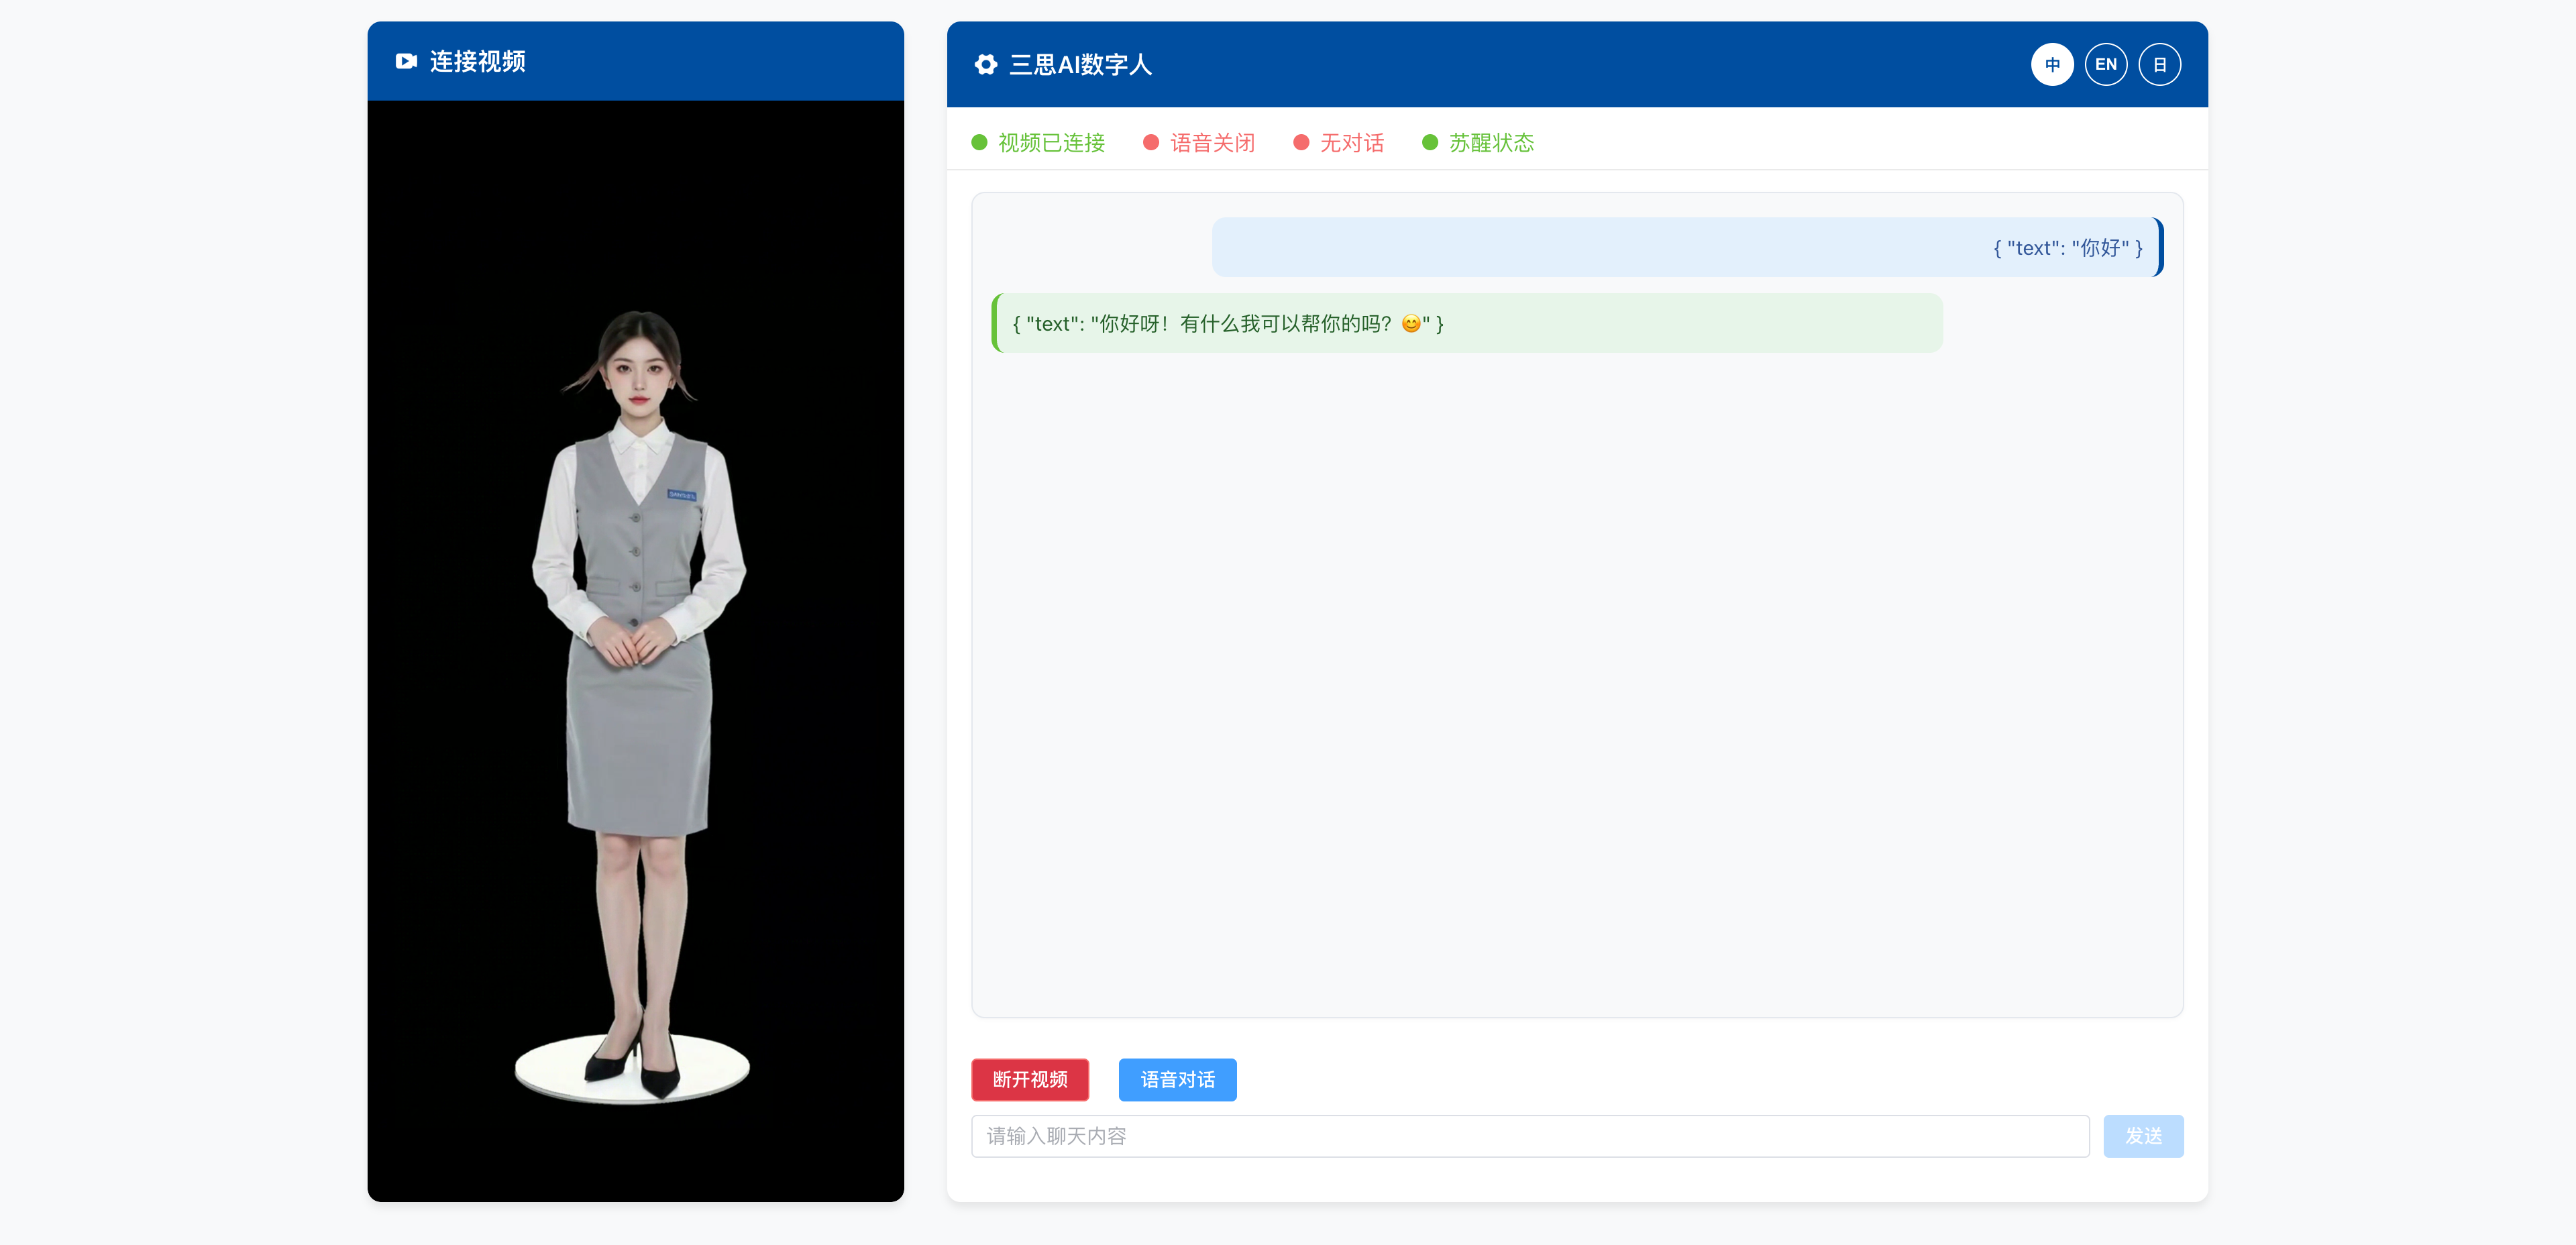Click the green dot beside 苏醒状态
The height and width of the screenshot is (1245, 2576).
pos(1430,143)
